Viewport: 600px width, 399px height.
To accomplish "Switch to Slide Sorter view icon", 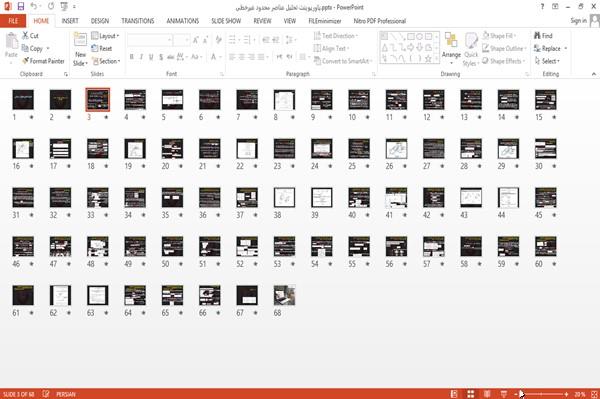I will (x=471, y=394).
